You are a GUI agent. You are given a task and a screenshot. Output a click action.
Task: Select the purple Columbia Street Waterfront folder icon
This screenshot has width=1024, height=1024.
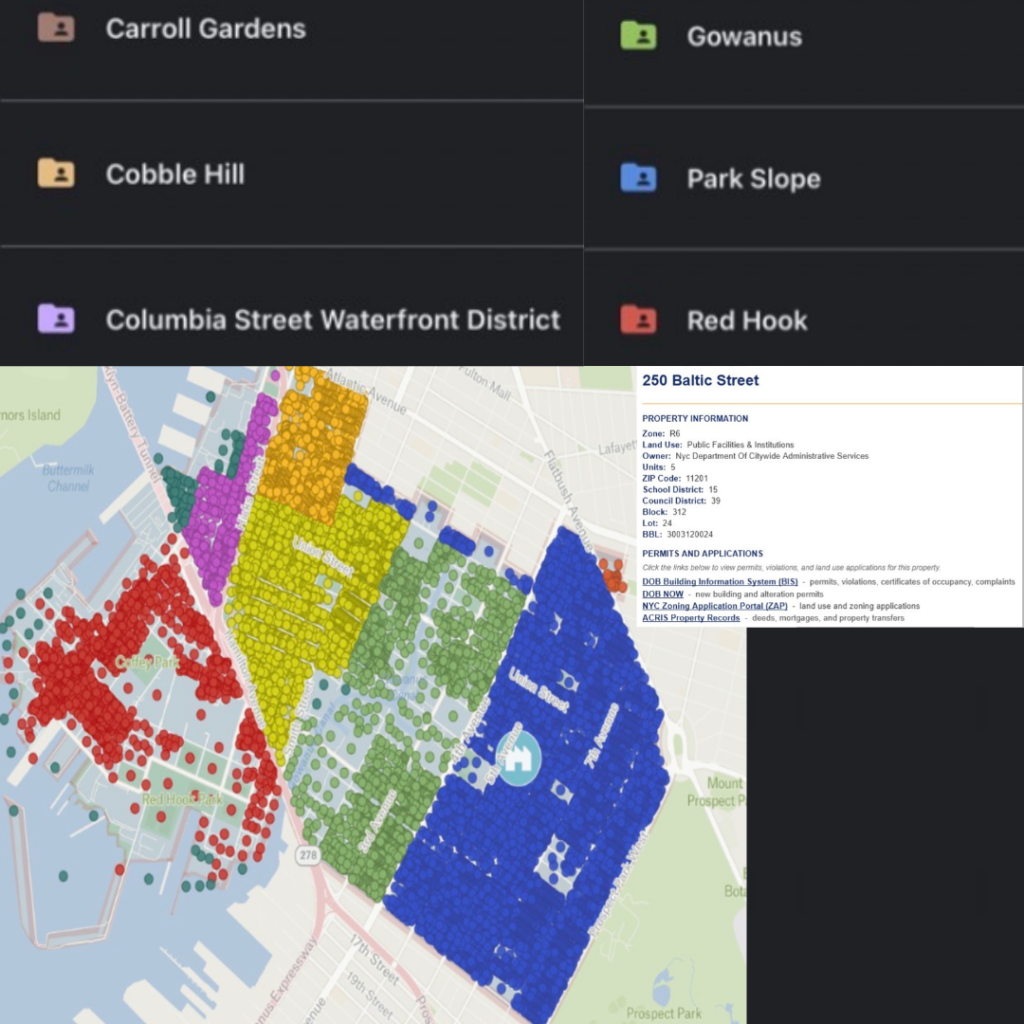pos(56,320)
